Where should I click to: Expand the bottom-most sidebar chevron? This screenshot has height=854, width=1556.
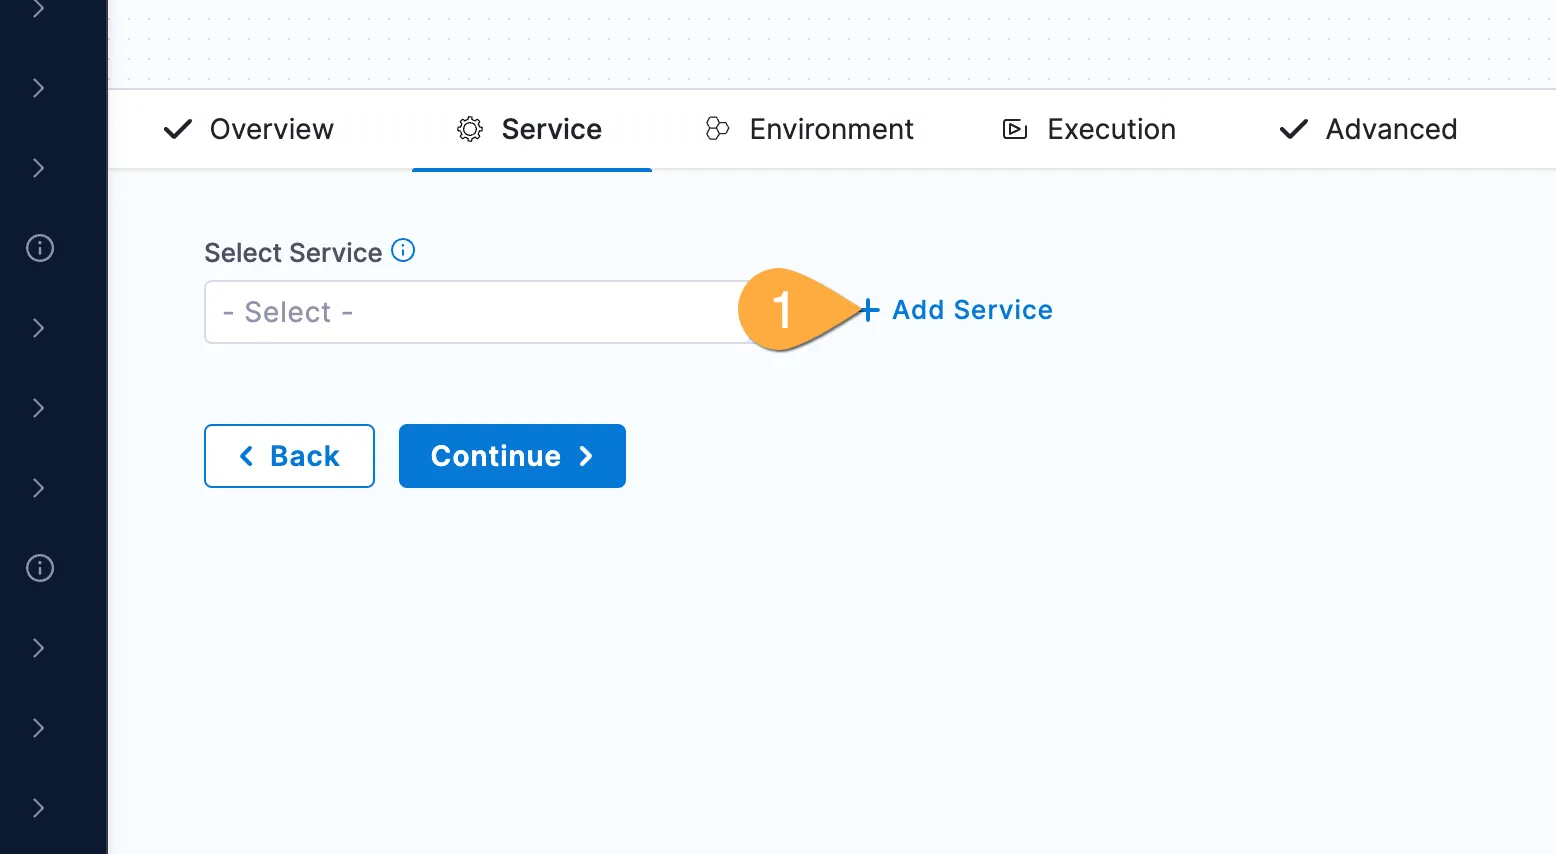[39, 808]
